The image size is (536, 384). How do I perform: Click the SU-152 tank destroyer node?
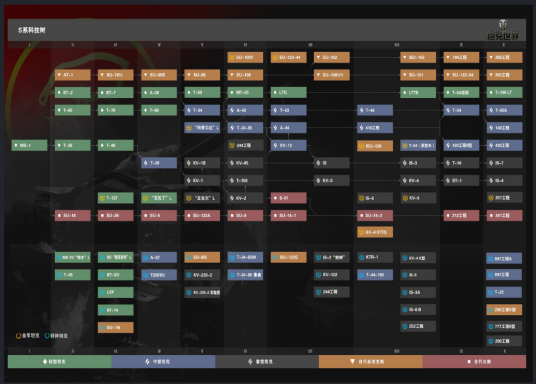pyautogui.click(x=332, y=57)
